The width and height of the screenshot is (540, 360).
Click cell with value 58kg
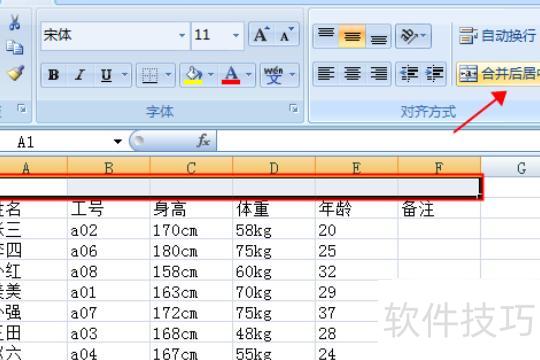[x=274, y=229]
